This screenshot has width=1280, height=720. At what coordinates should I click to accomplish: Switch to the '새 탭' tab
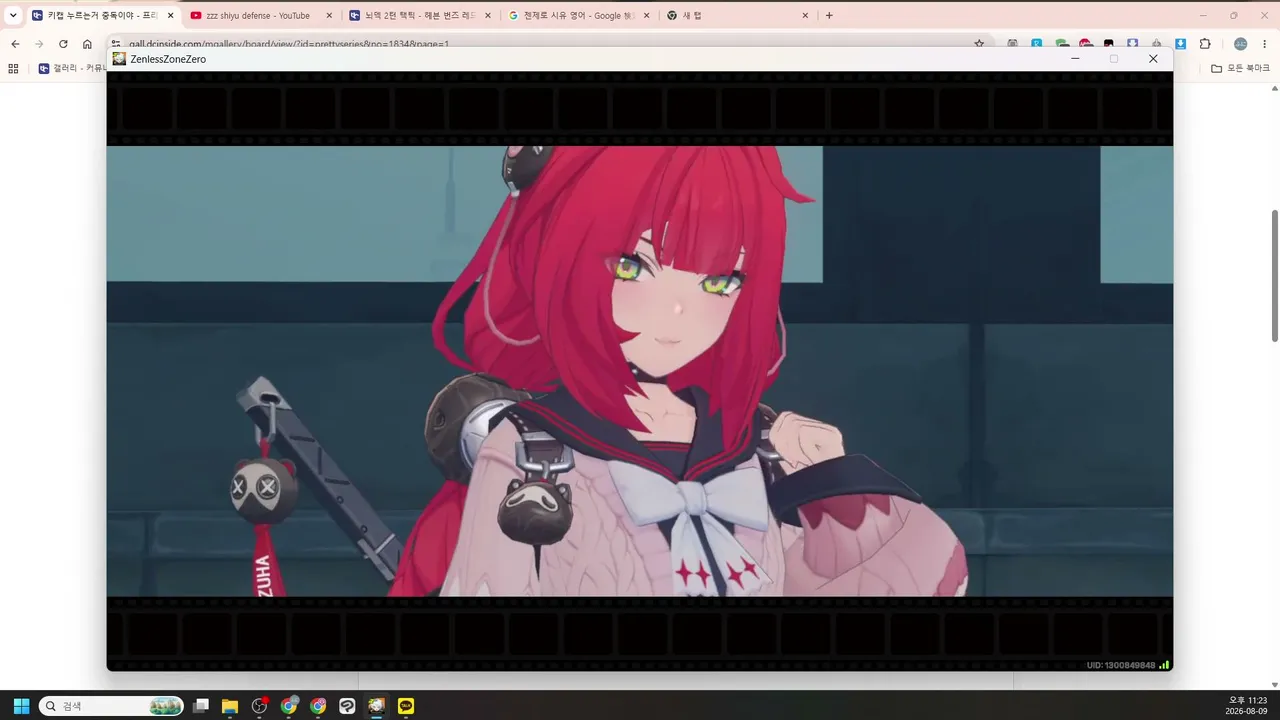[738, 15]
